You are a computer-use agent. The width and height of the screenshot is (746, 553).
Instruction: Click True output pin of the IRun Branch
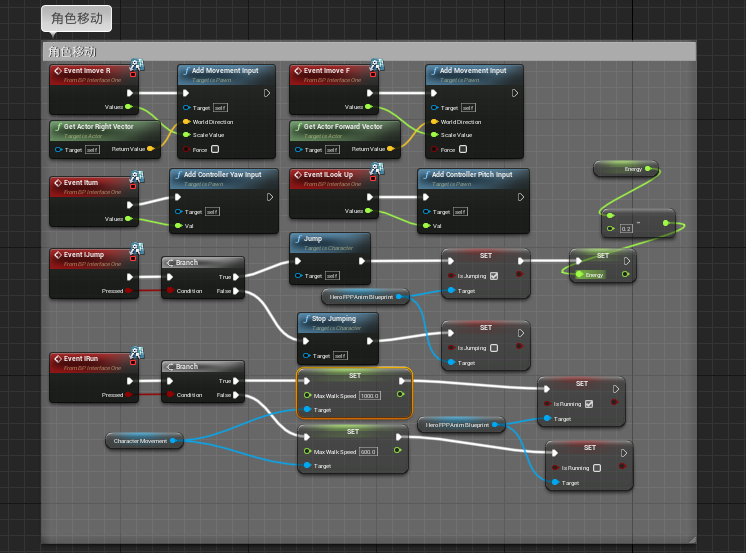[x=236, y=381]
